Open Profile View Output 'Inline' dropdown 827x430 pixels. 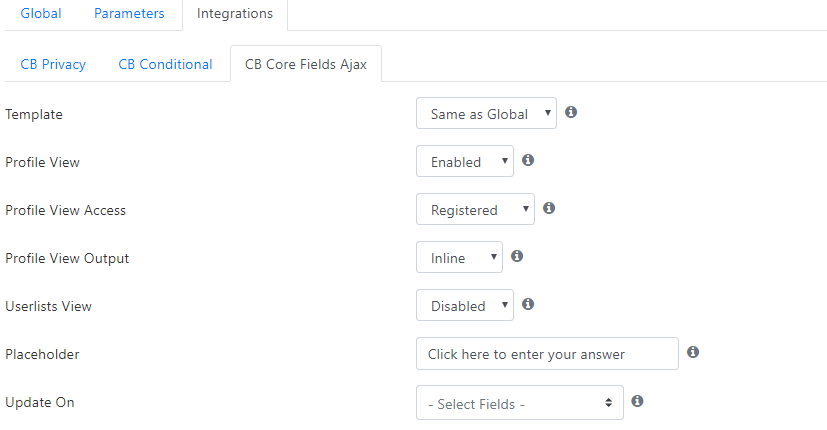[x=459, y=257]
